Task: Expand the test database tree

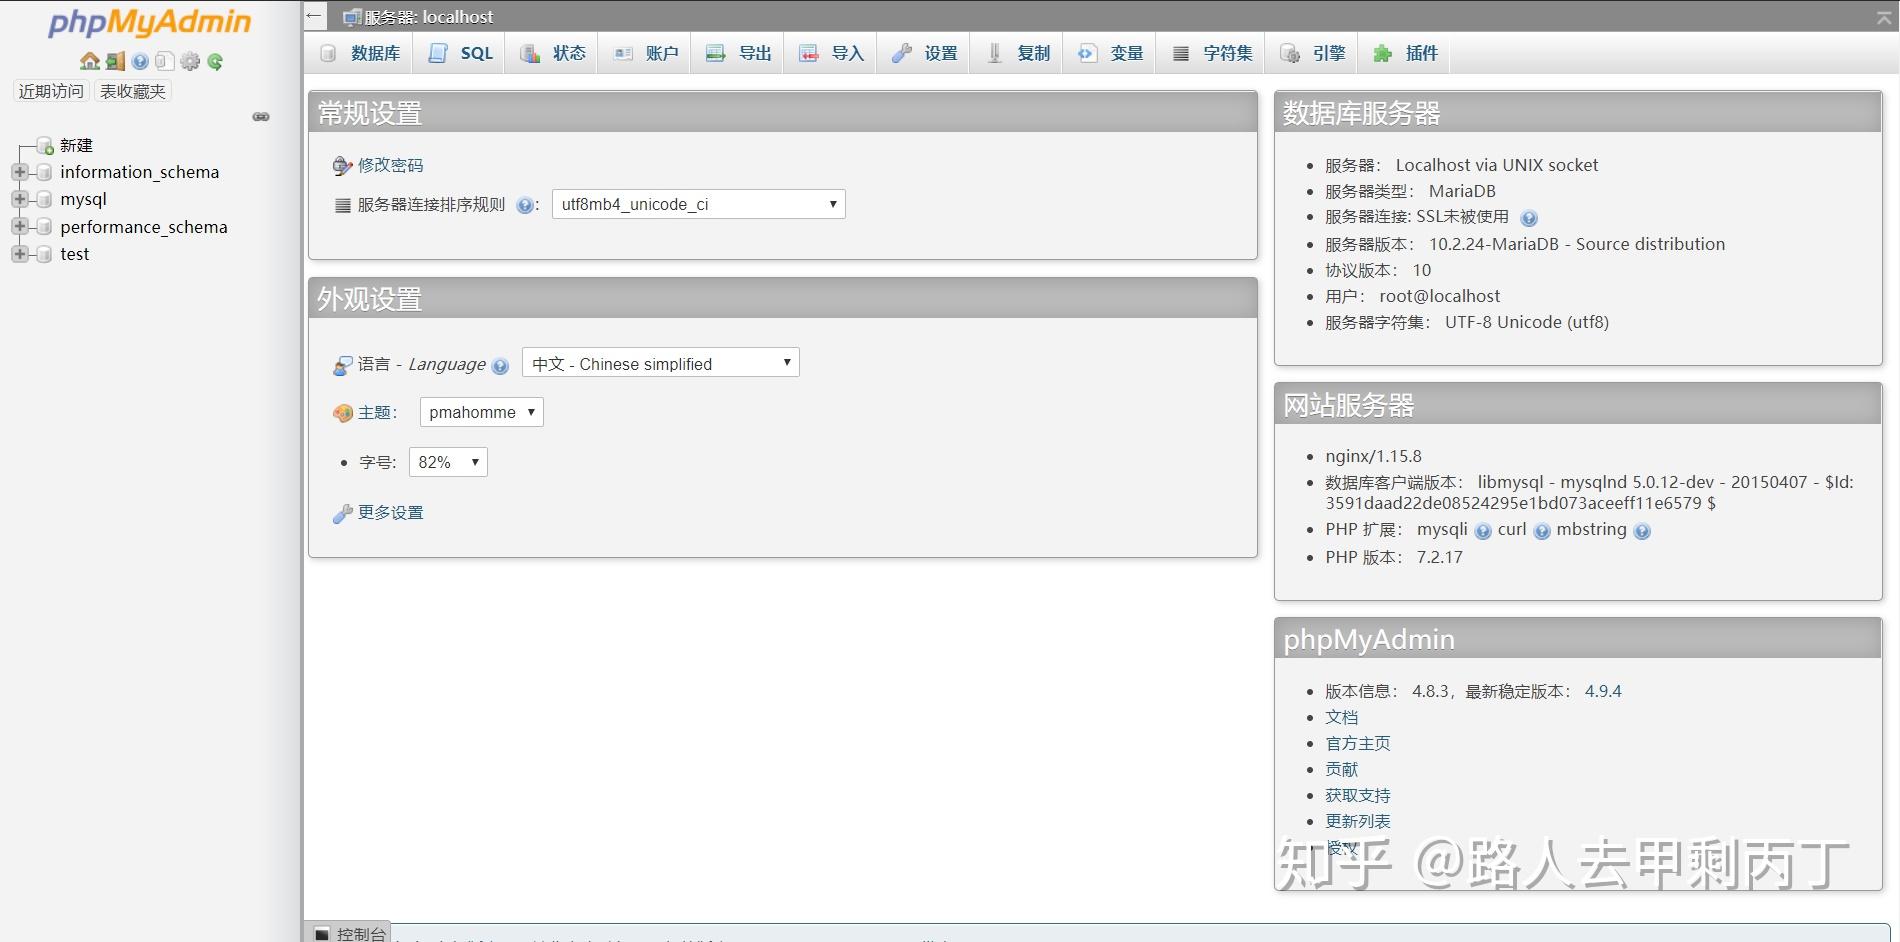Action: [x=20, y=253]
